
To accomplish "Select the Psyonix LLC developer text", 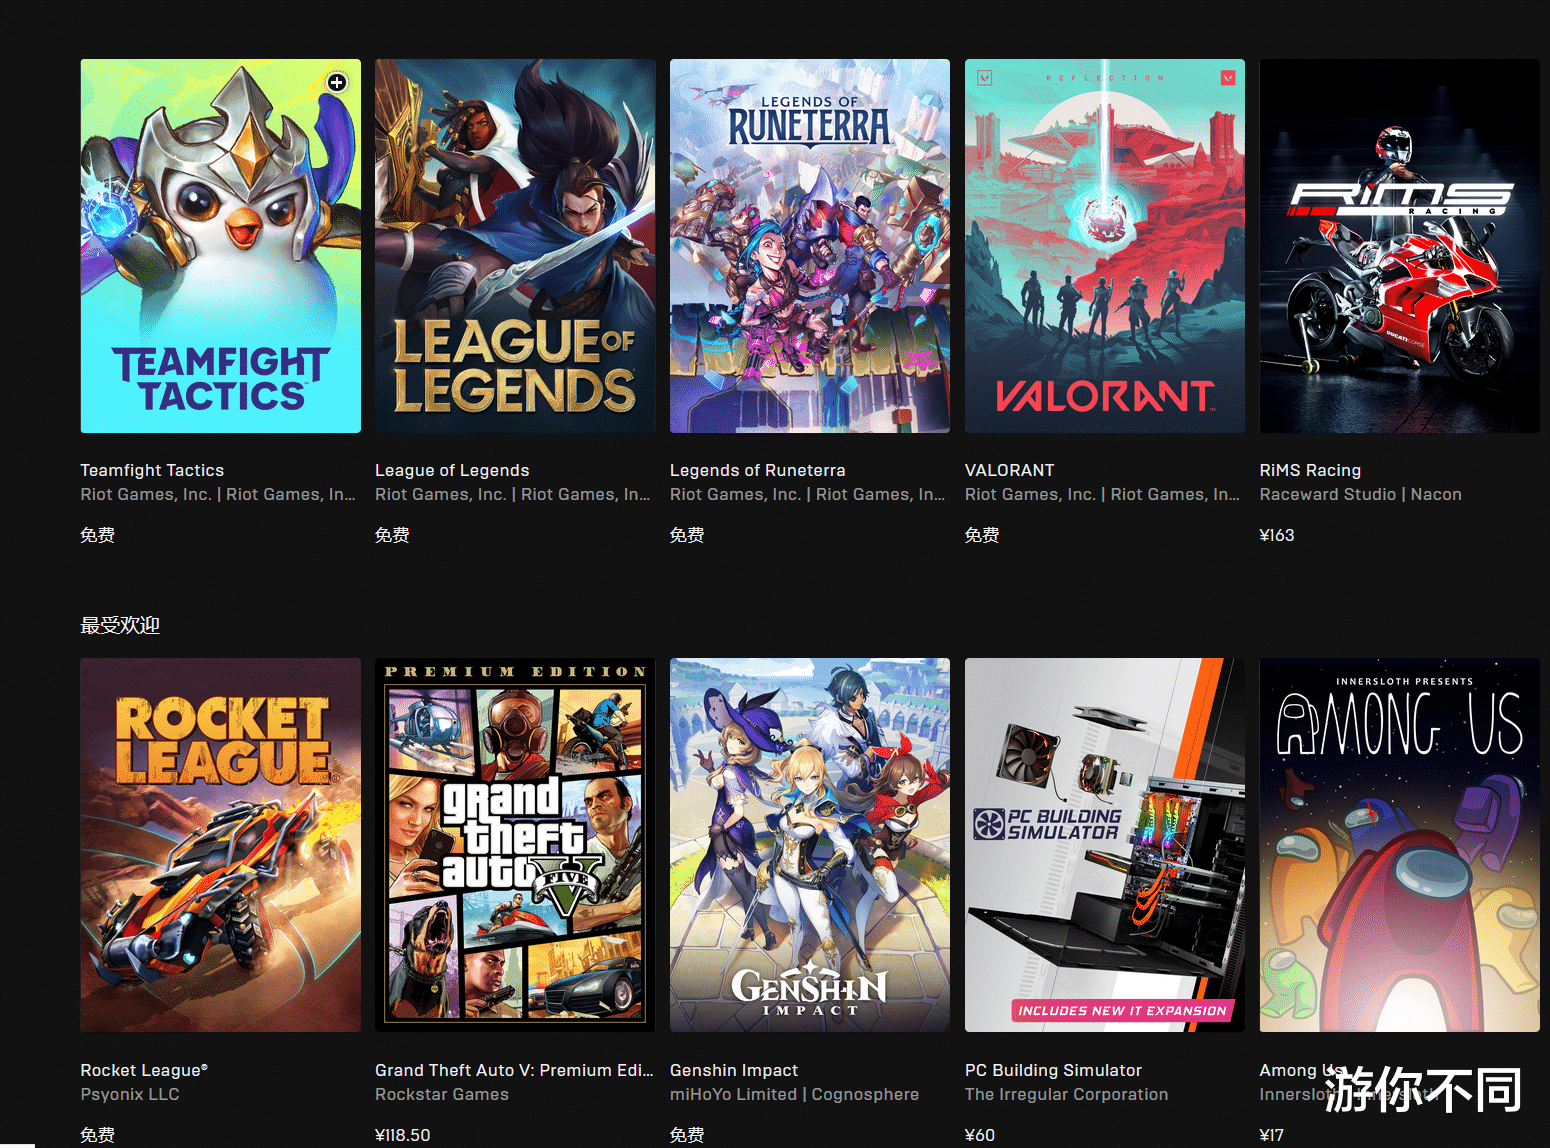I will coord(130,1094).
